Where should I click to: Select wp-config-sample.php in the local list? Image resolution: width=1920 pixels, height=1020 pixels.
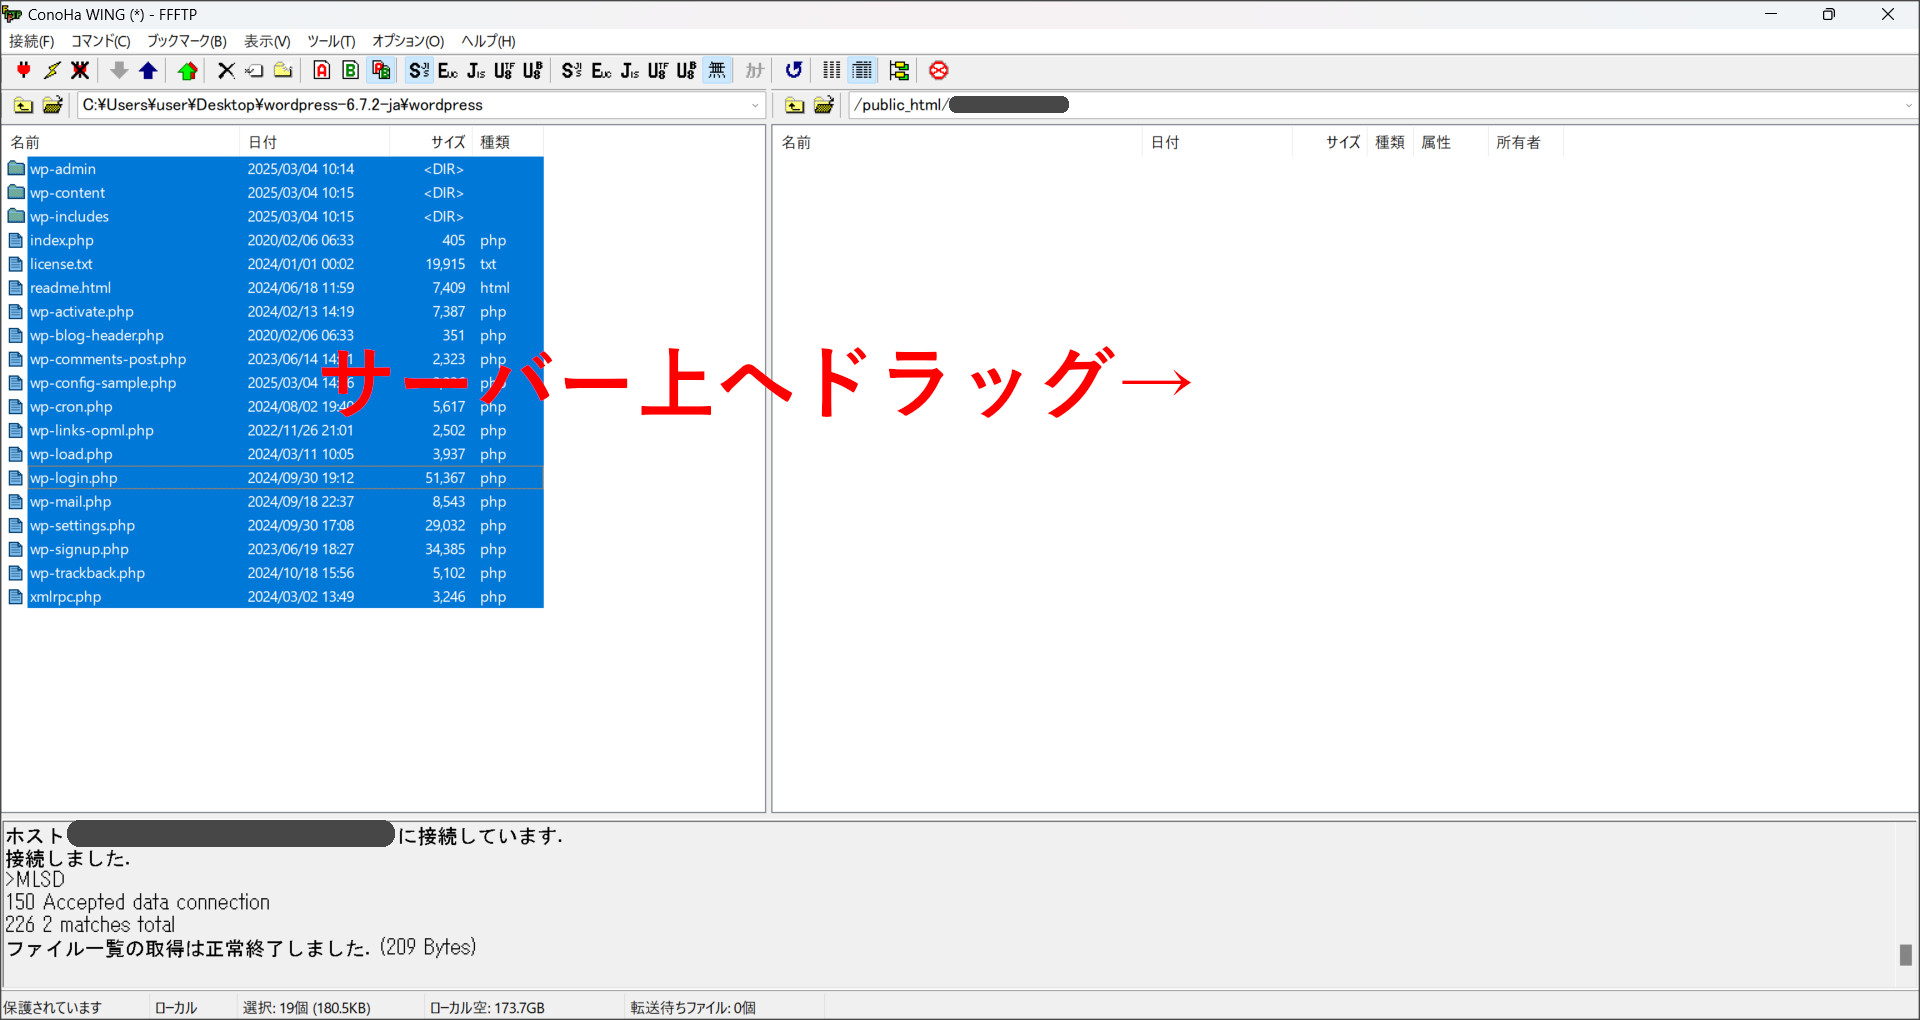pyautogui.click(x=103, y=383)
